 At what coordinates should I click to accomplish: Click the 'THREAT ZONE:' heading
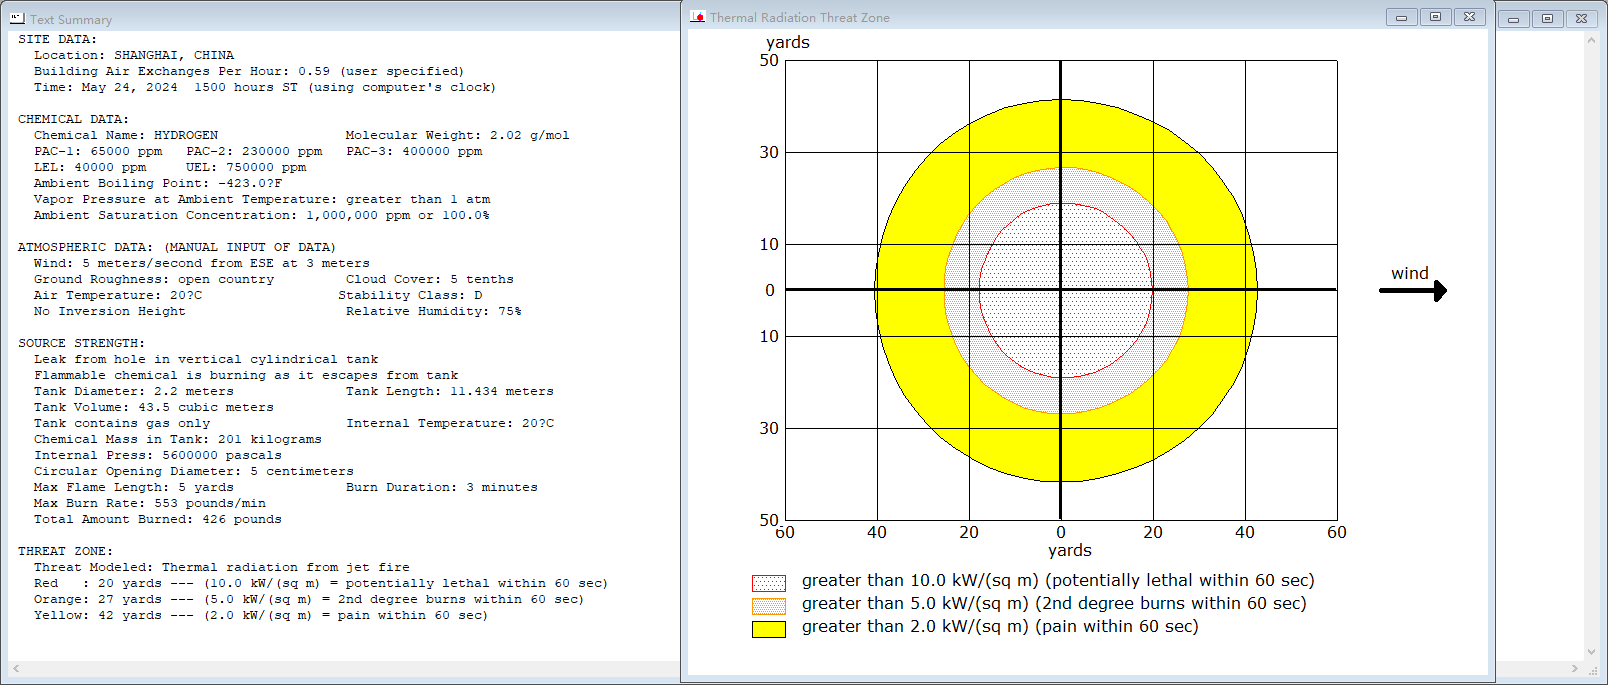66,551
